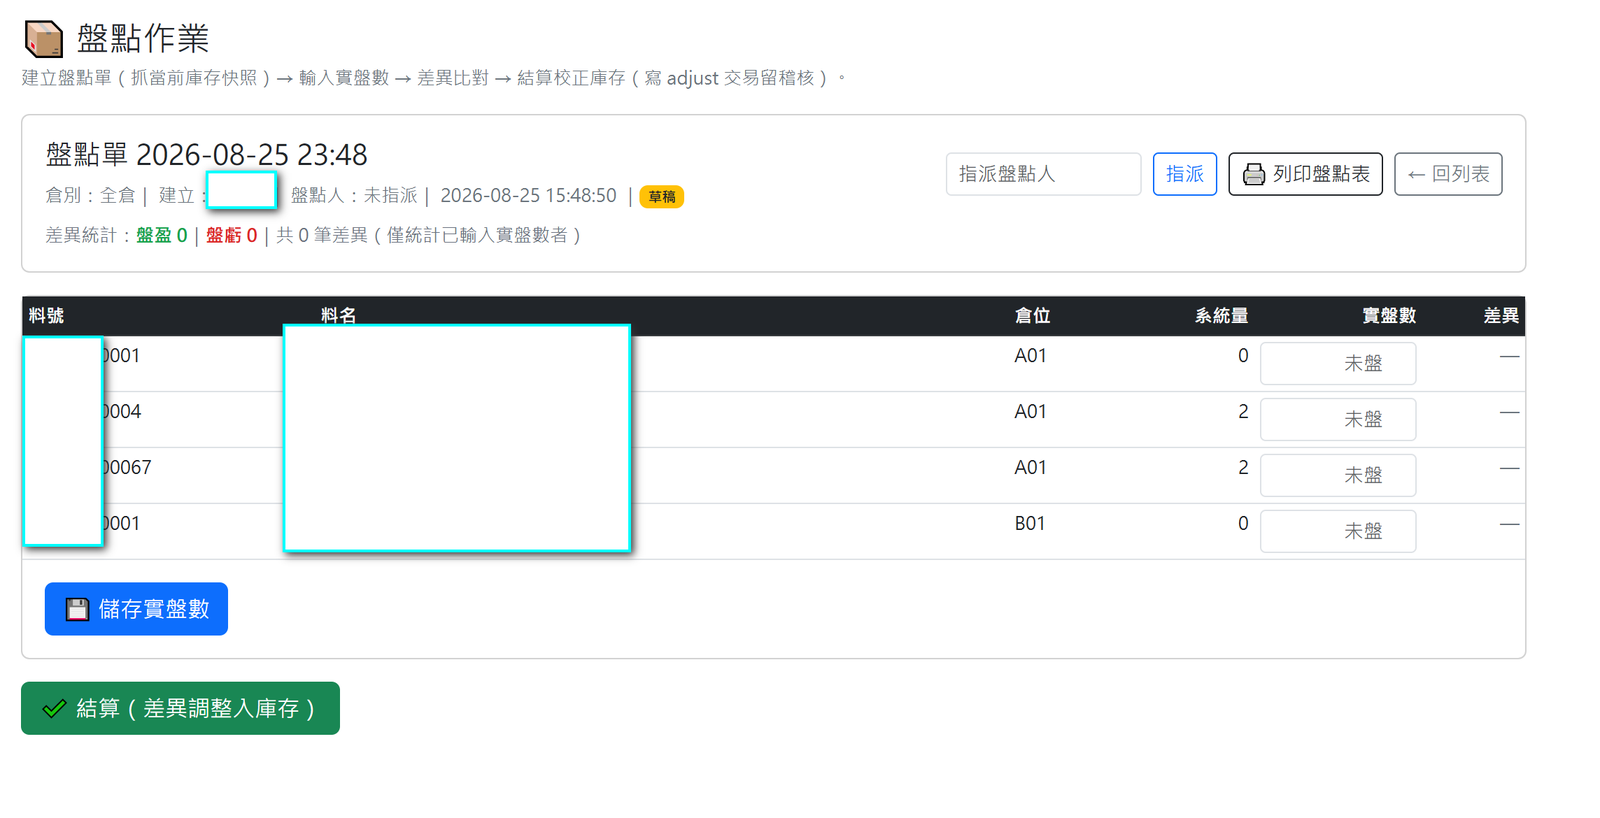Click the B01 location cell
The image size is (1600, 818).
1030,524
